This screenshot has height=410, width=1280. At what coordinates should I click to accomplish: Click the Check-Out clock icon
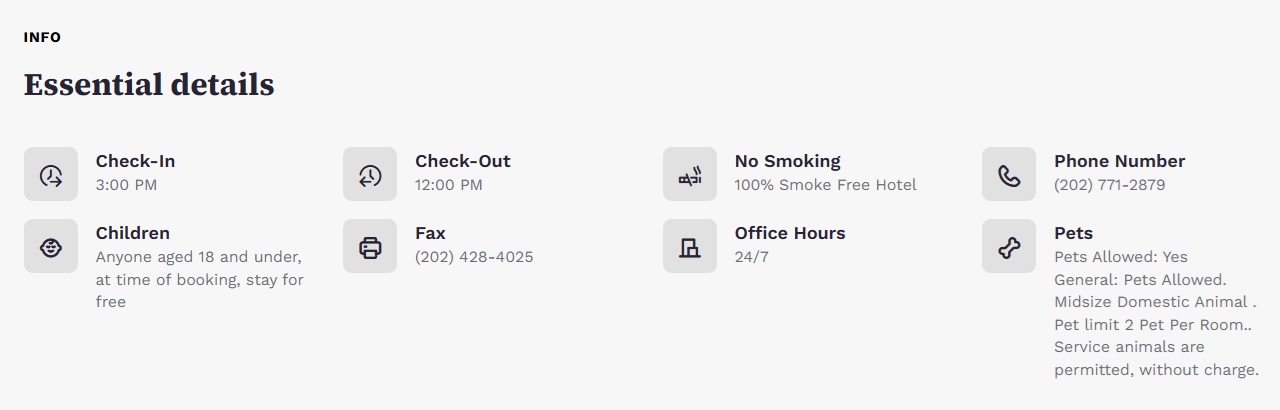click(370, 175)
